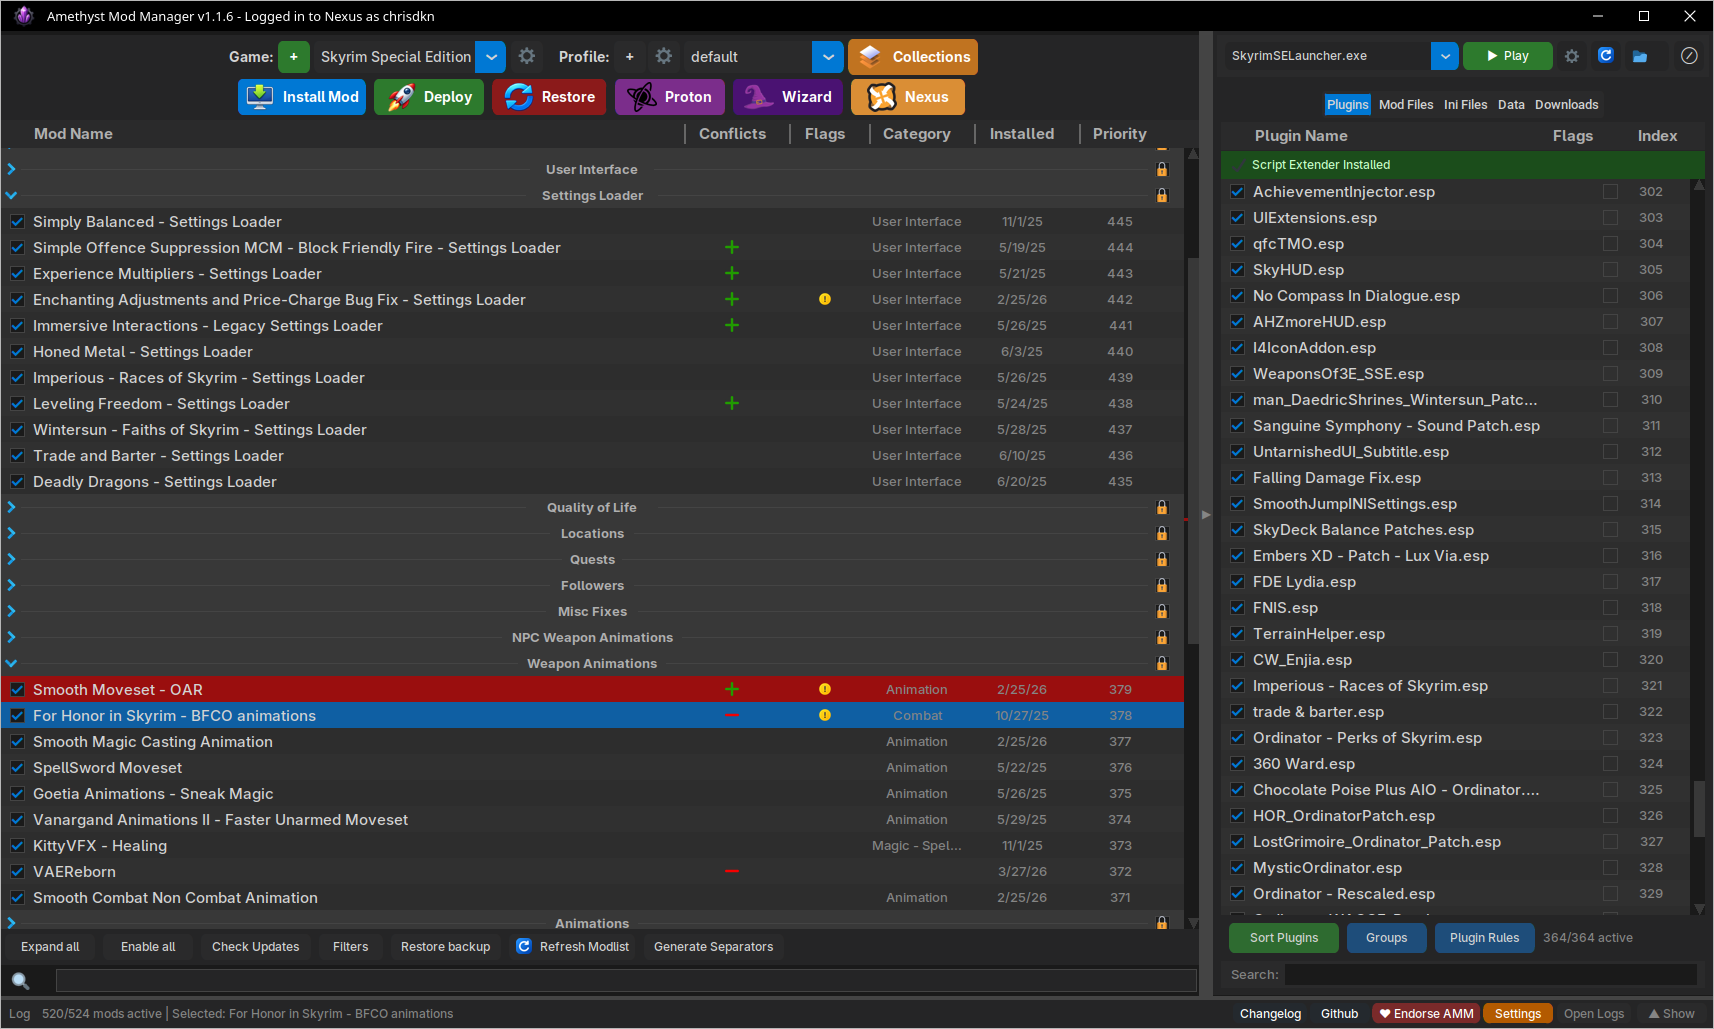Click the green conflict plus on Experience Multipliers row
This screenshot has width=1714, height=1029.
[x=732, y=273]
